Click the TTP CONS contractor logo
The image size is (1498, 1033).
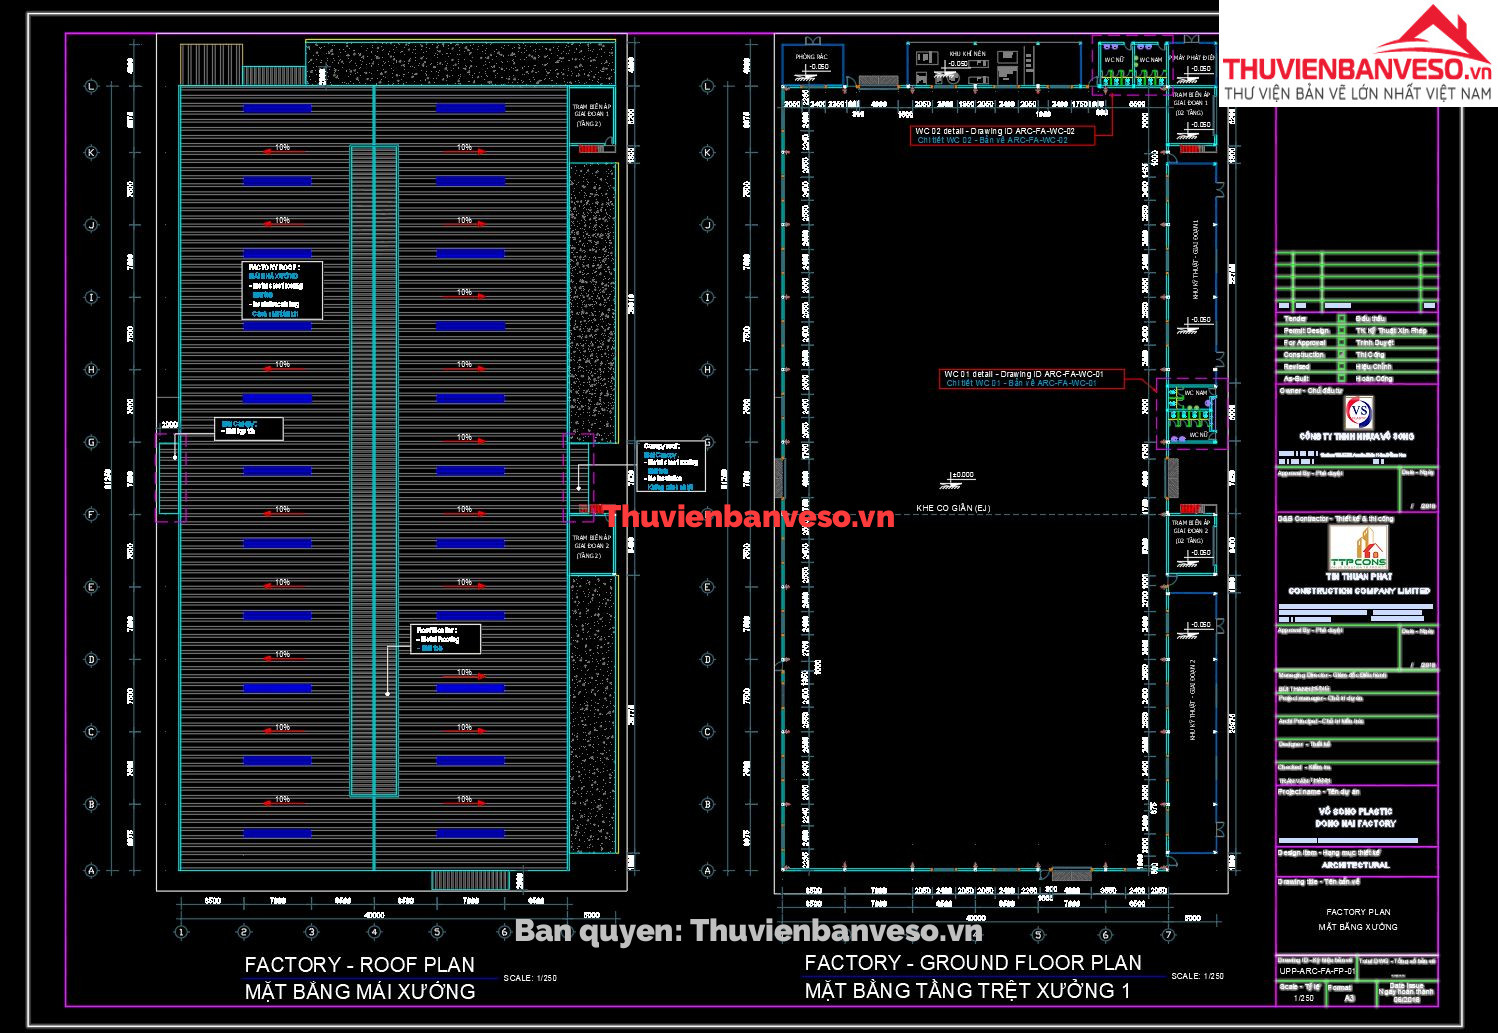tap(1357, 547)
